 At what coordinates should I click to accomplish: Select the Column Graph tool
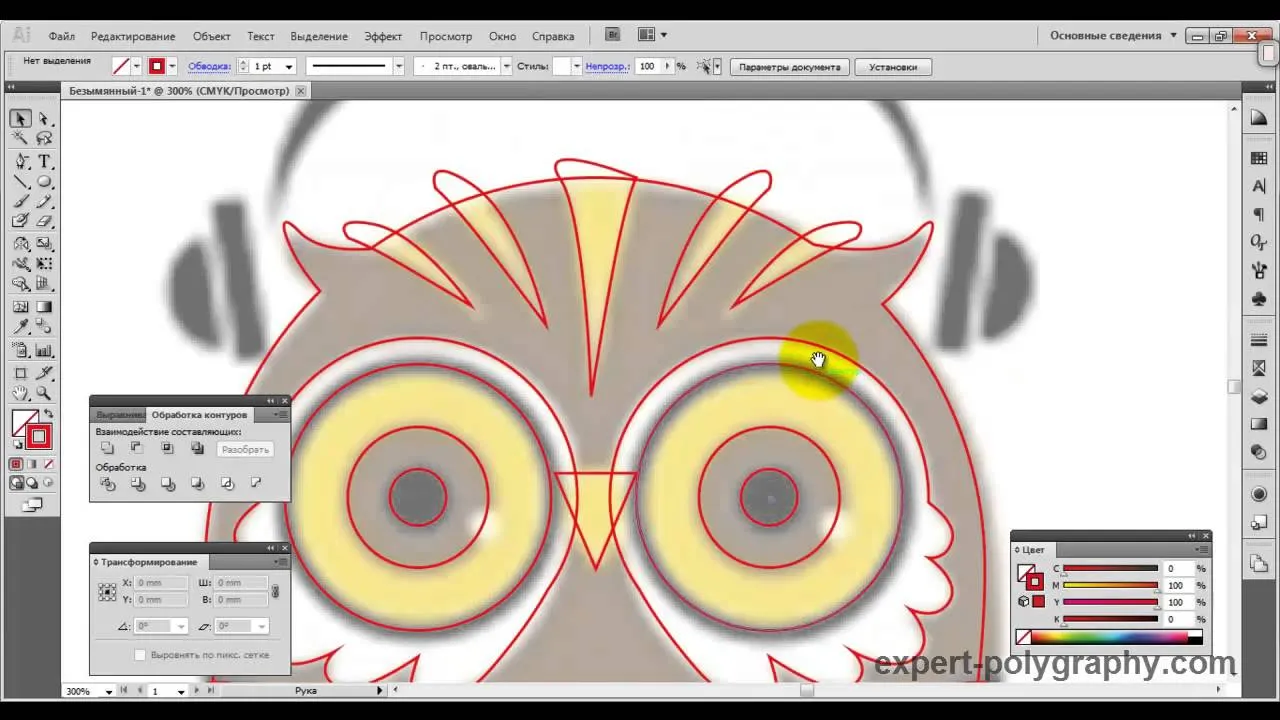(44, 350)
